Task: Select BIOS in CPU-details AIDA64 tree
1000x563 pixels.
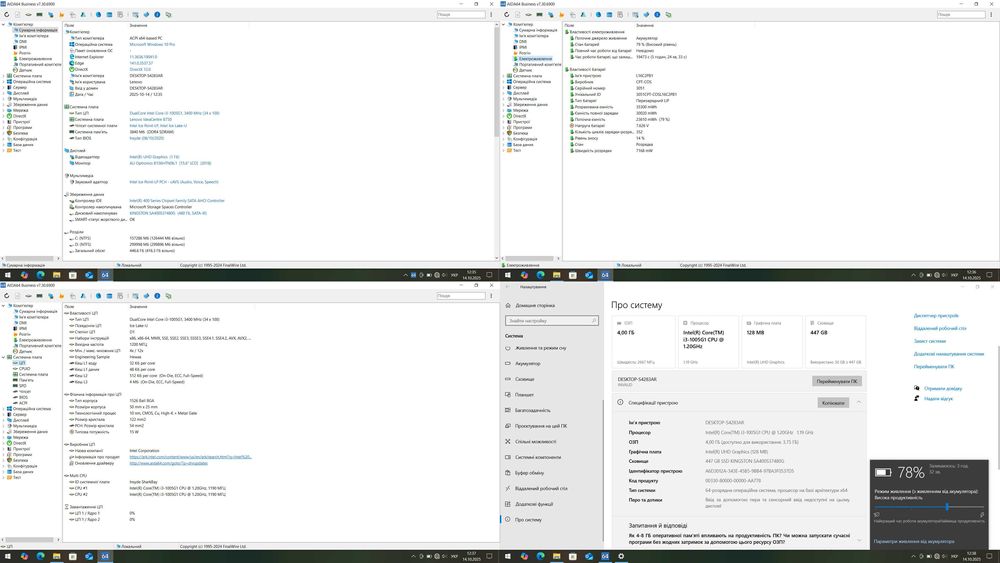Action: point(23,397)
